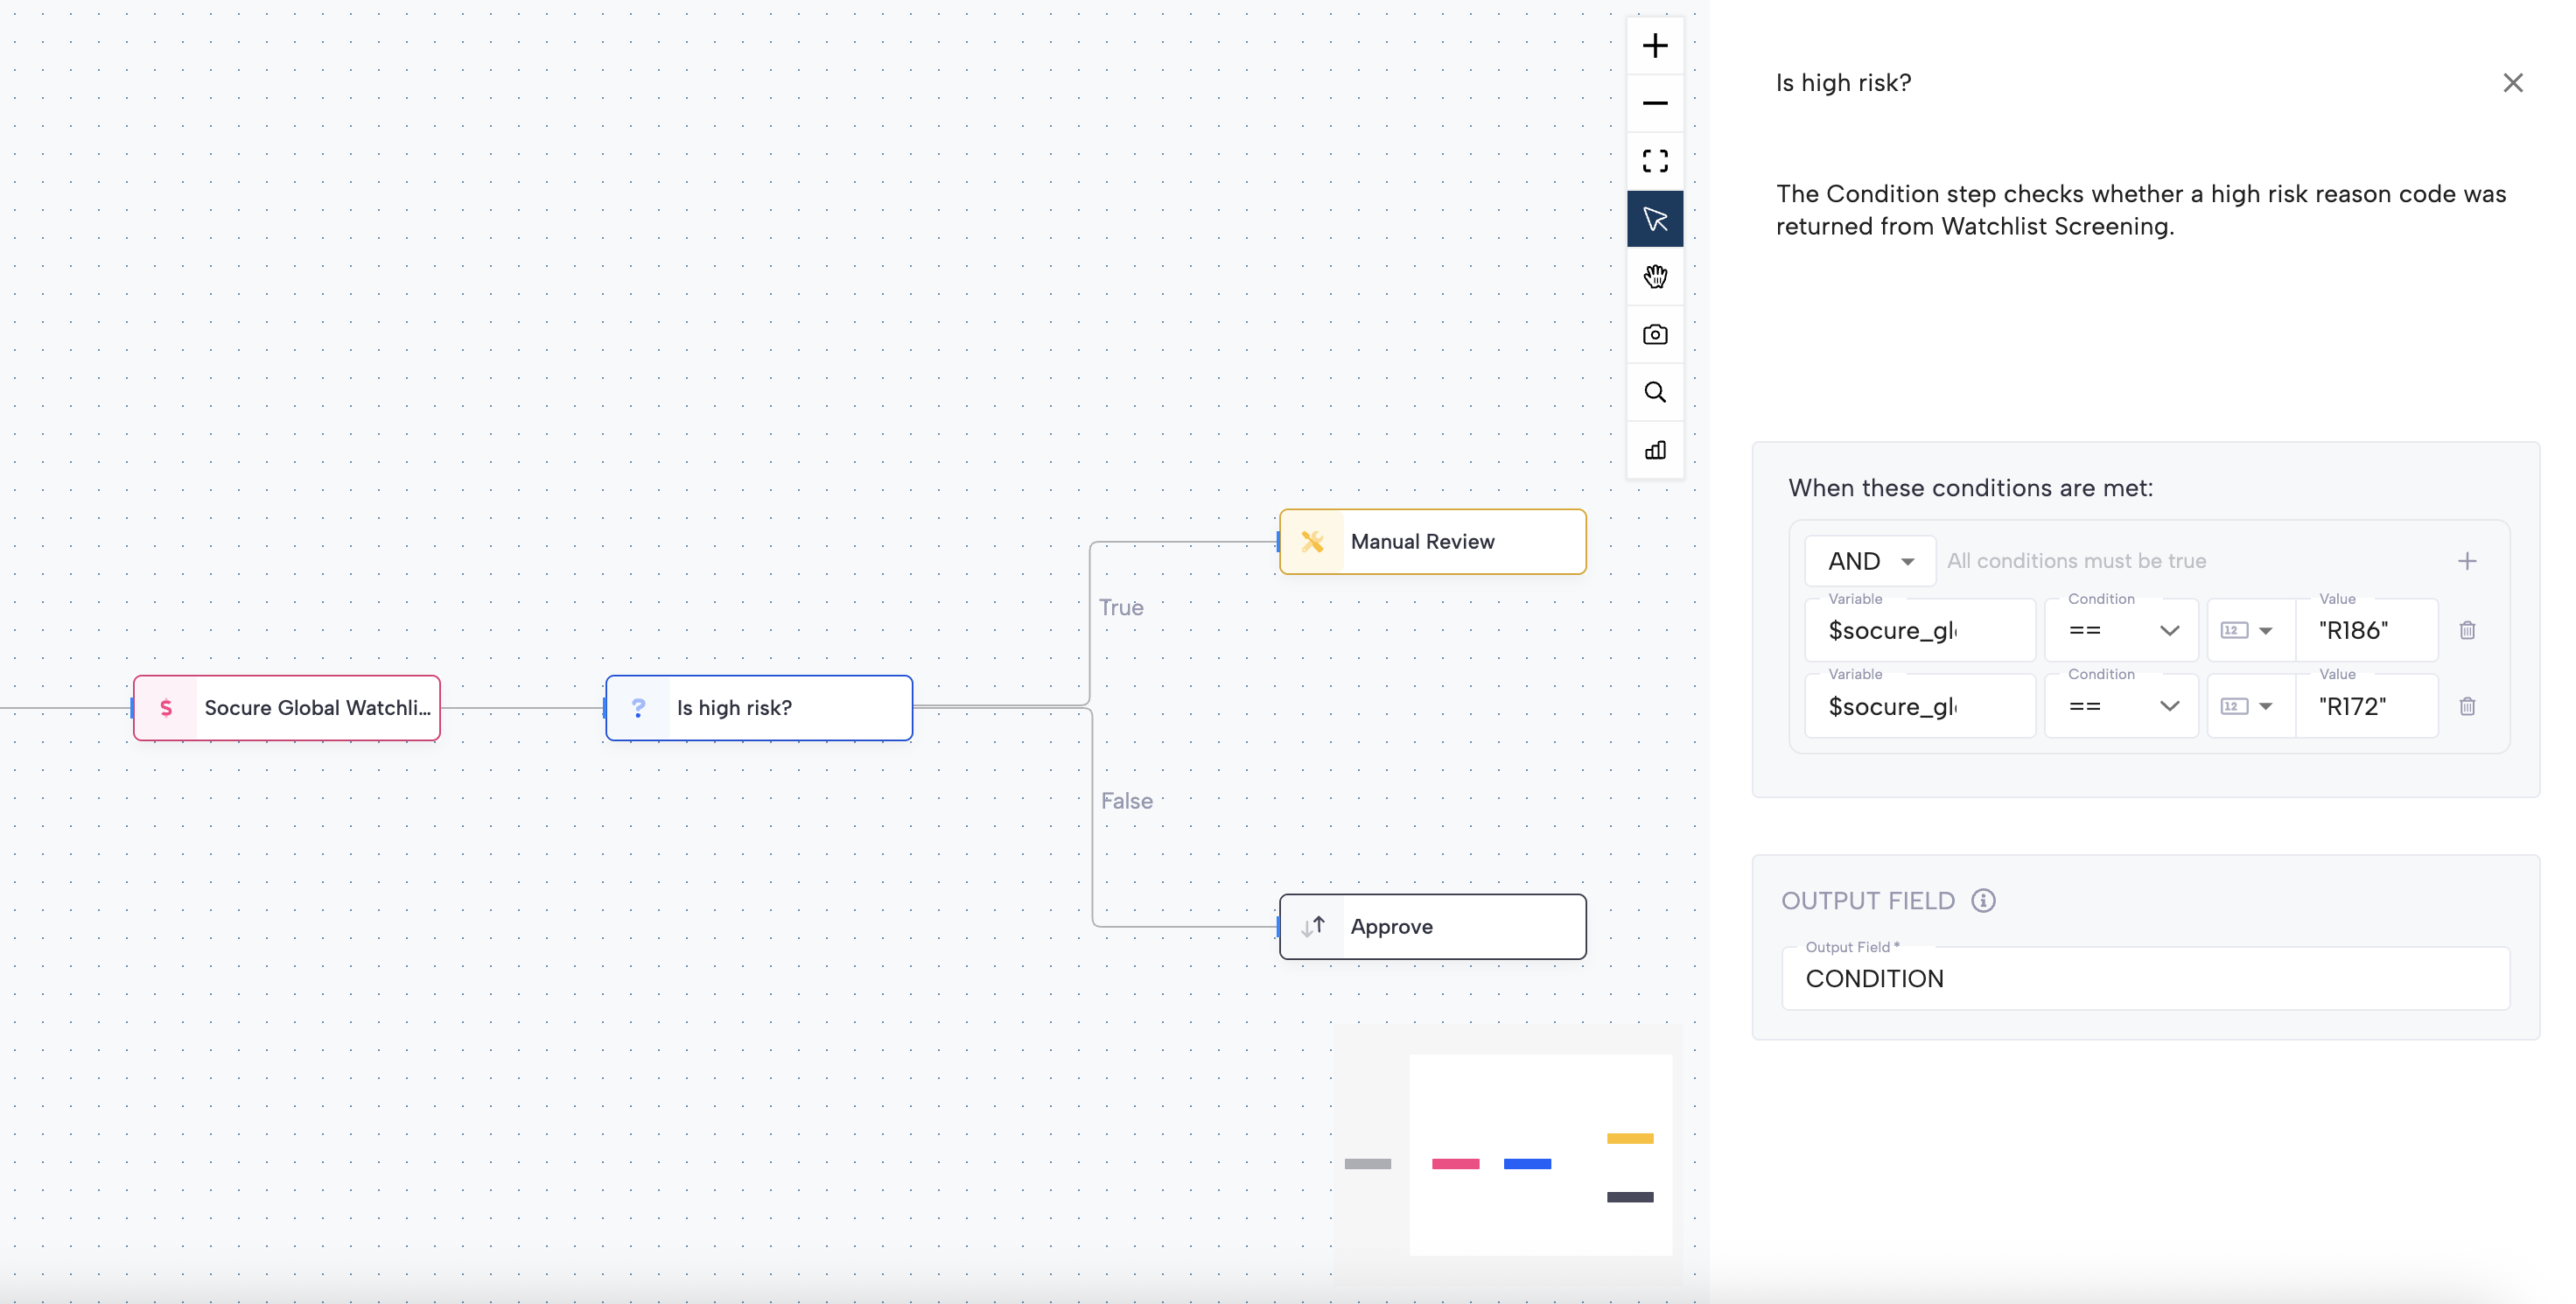
Task: Click the bar chart analytics icon
Action: pyautogui.click(x=1655, y=450)
